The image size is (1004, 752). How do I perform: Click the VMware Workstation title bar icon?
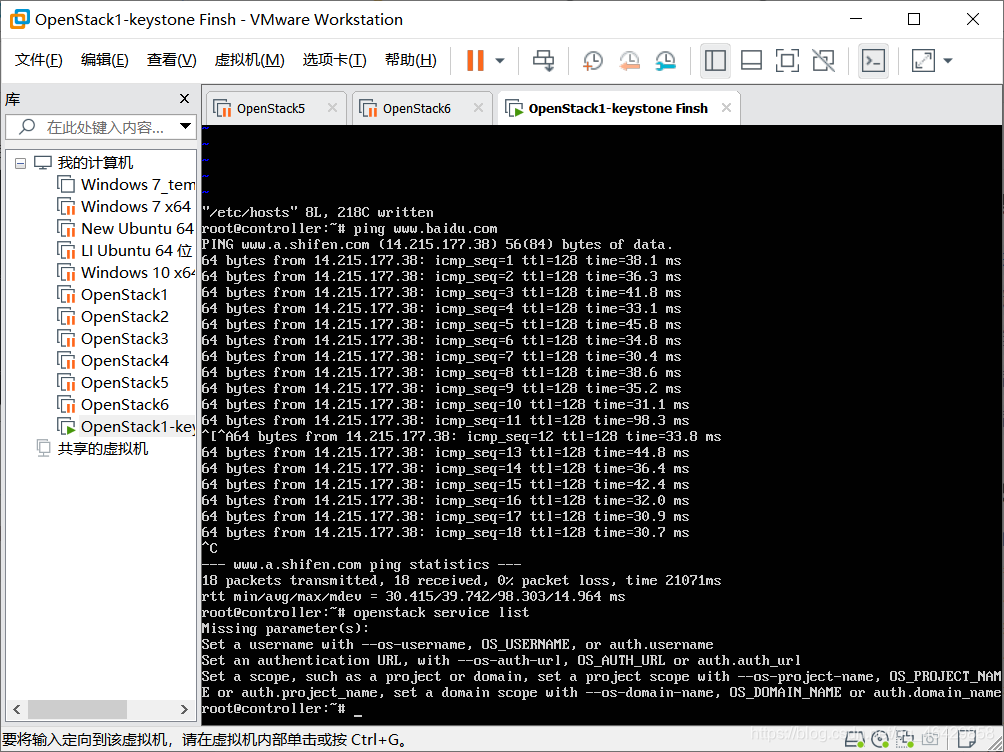19,19
